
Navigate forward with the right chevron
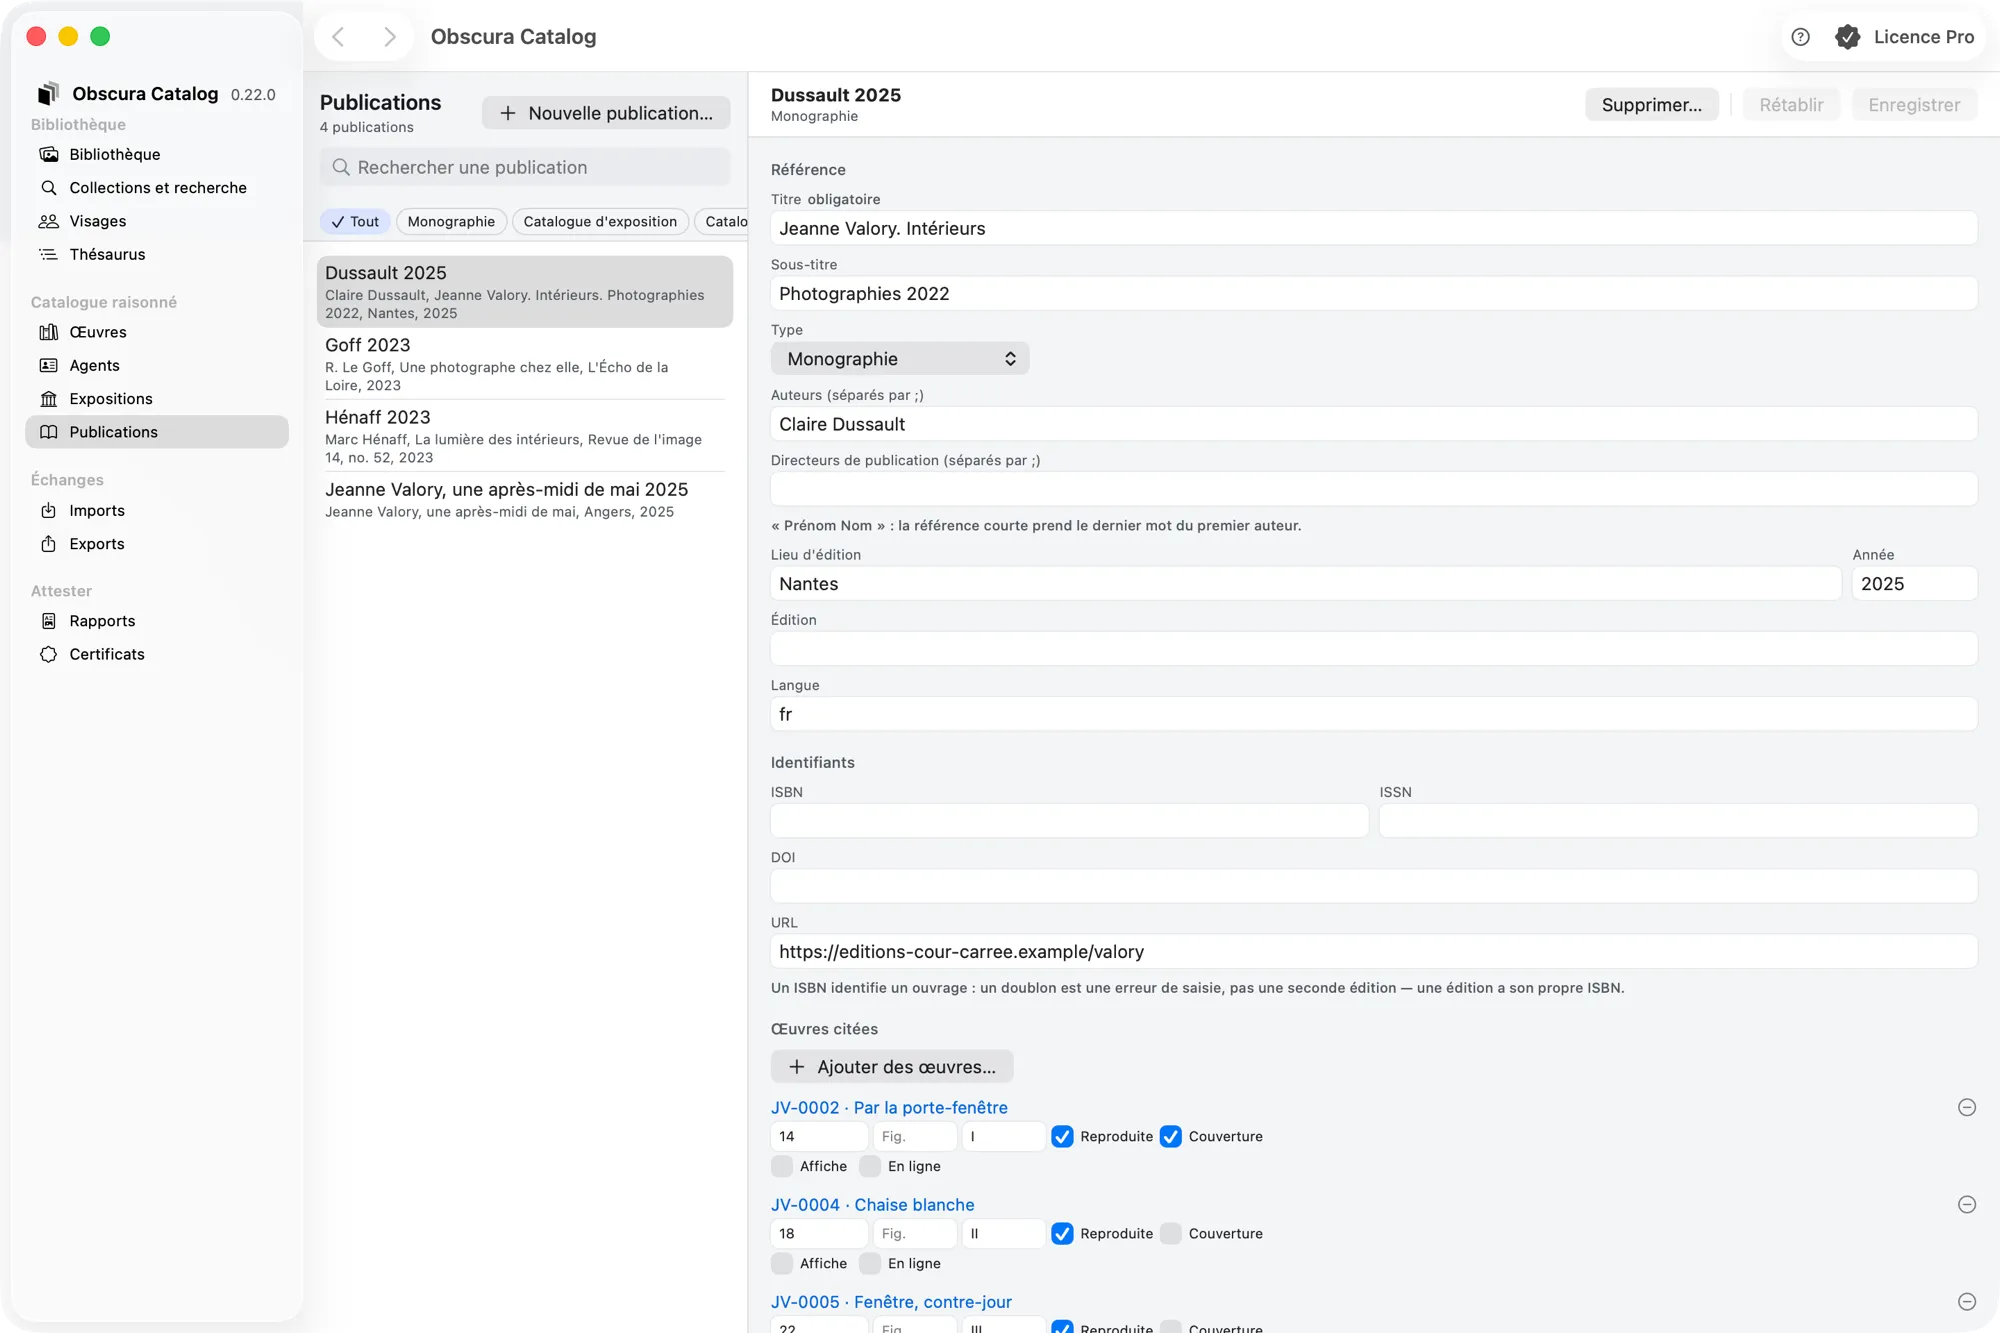coord(390,37)
